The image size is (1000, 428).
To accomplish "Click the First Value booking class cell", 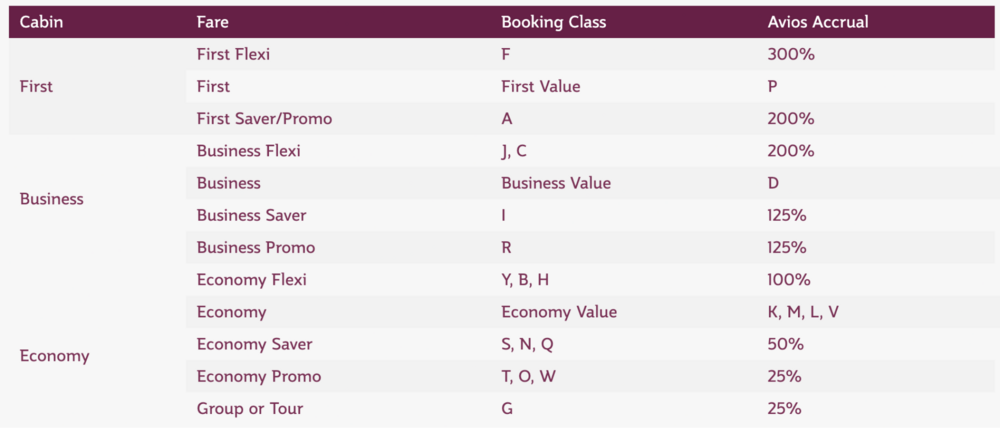I will tap(540, 87).
